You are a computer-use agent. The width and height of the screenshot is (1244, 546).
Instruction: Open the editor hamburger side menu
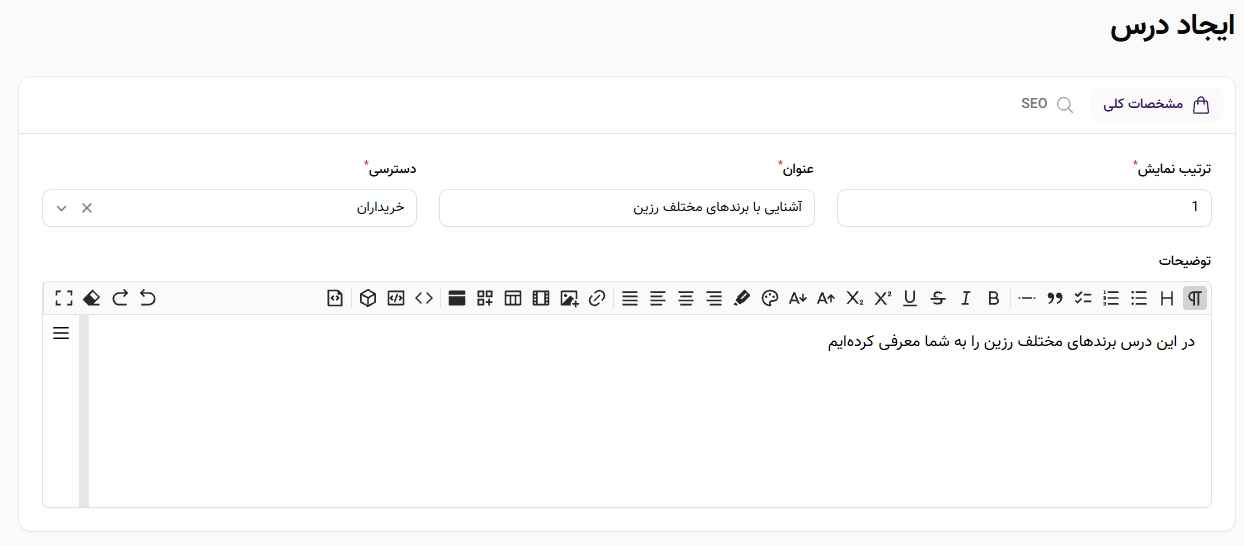61,333
